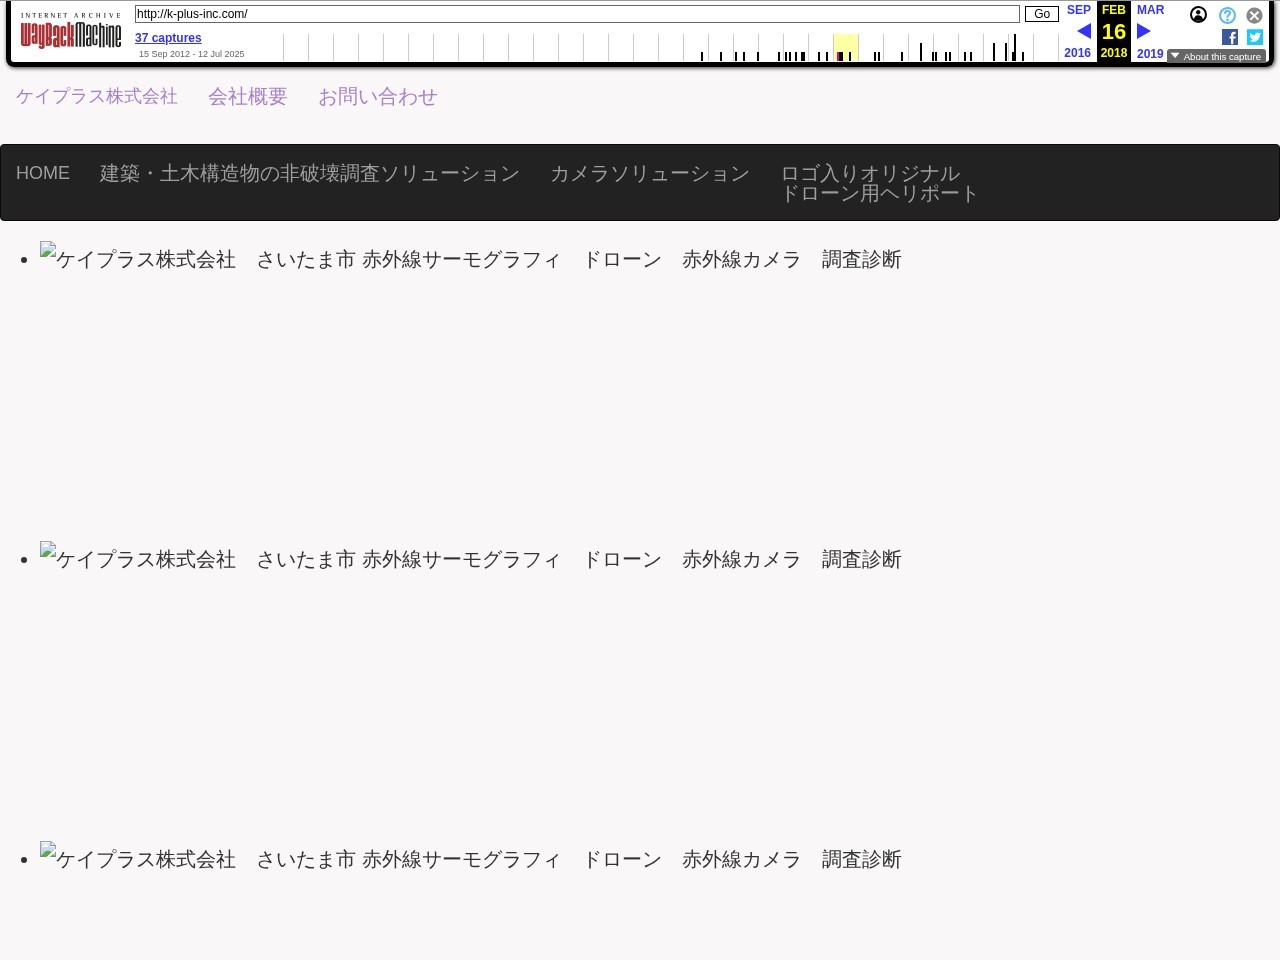Image resolution: width=1280 pixels, height=960 pixels.
Task: Open ロゴ入りオリジナル ドローン用ヘリポート page
Action: 879,183
